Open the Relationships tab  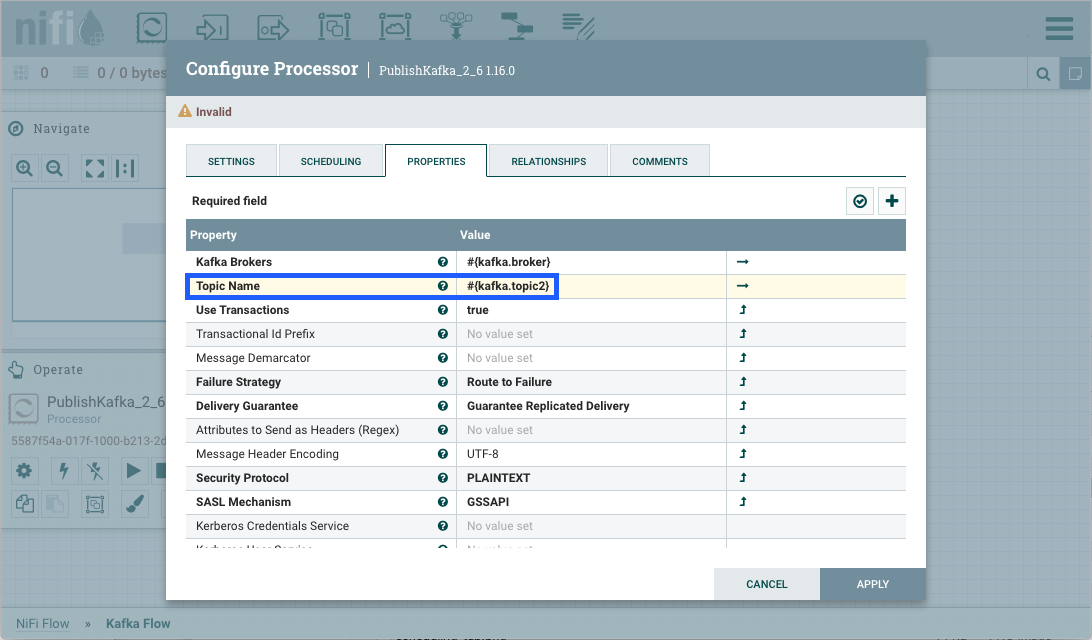[x=548, y=161]
